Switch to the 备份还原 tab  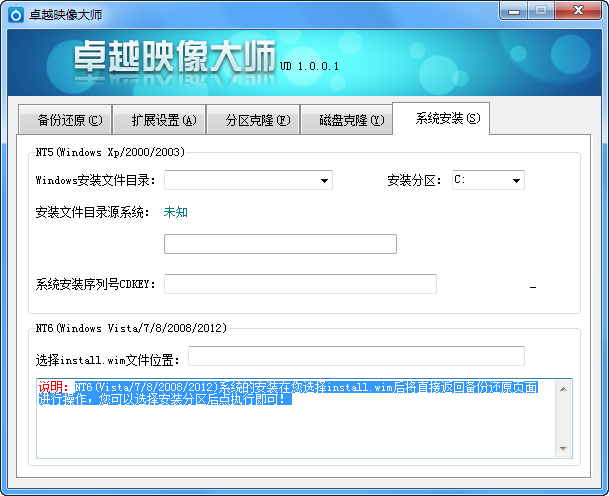pos(70,120)
